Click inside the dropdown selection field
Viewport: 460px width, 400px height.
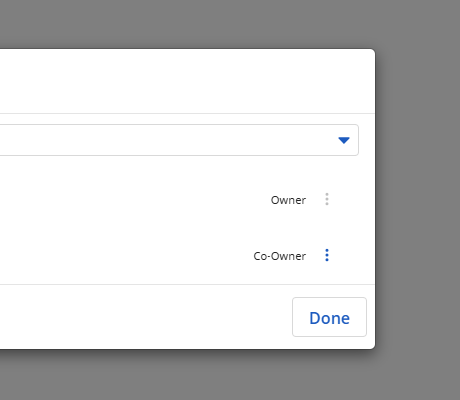point(179,140)
